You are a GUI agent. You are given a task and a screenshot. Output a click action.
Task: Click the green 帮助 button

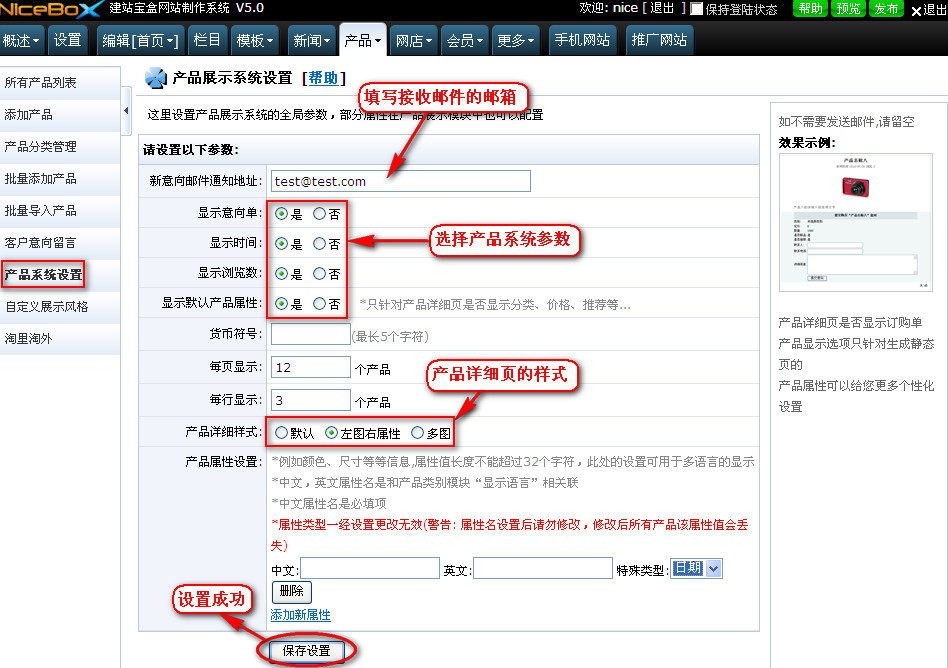(810, 9)
